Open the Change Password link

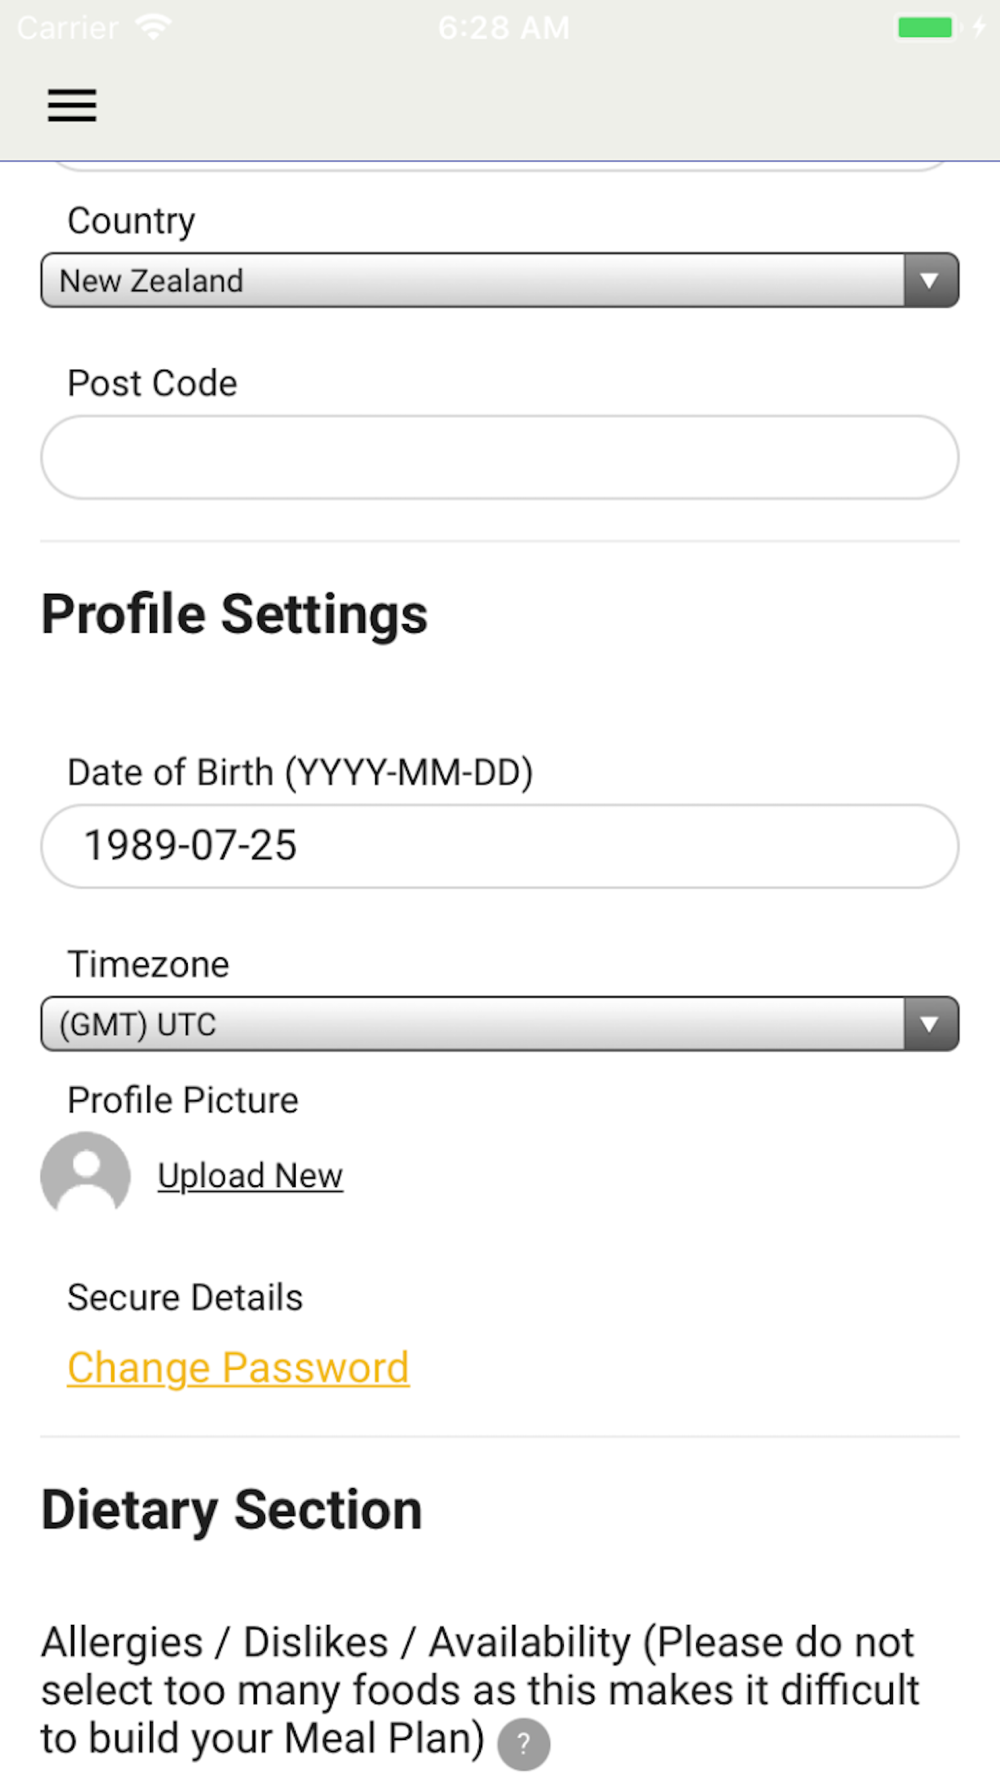coord(238,1368)
